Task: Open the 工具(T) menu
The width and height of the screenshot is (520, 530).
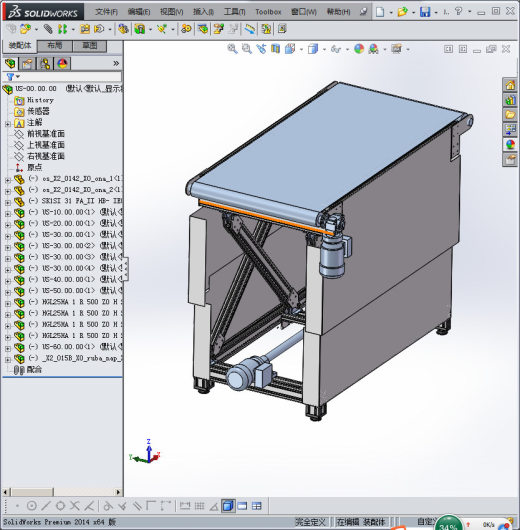Action: [234, 12]
